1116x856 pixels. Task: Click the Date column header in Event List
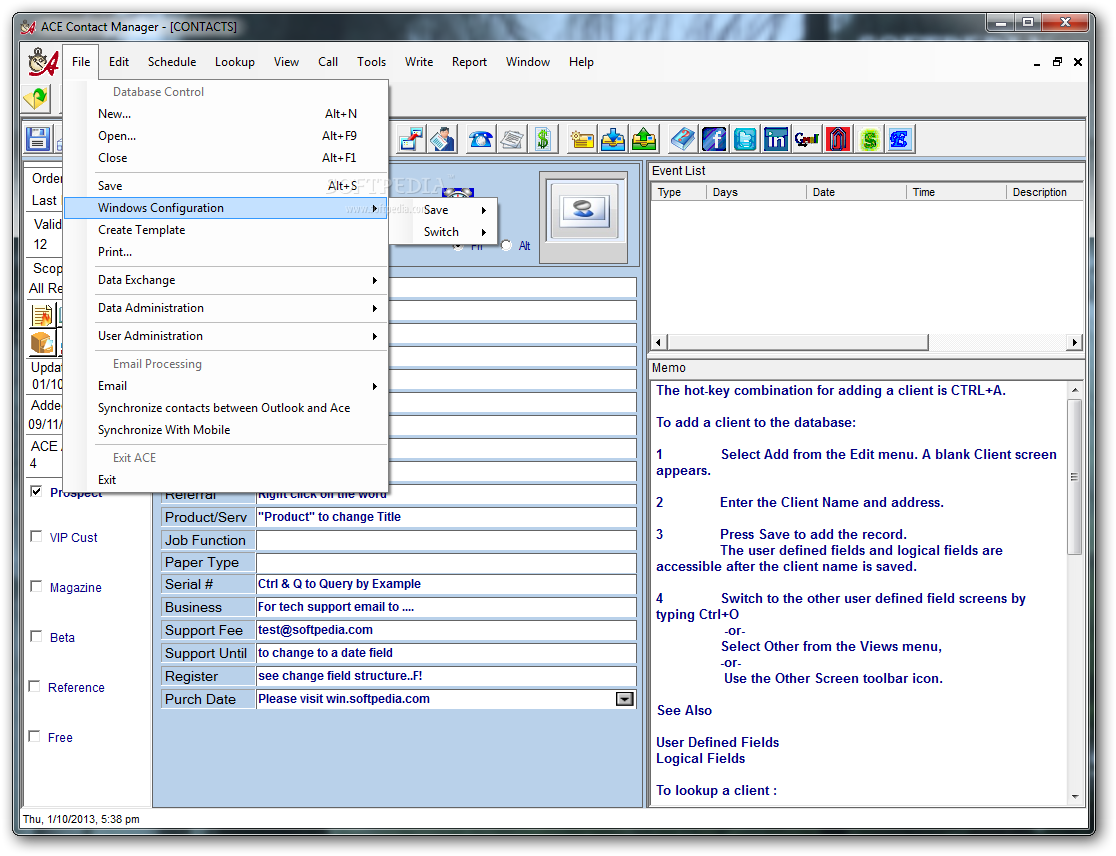856,192
